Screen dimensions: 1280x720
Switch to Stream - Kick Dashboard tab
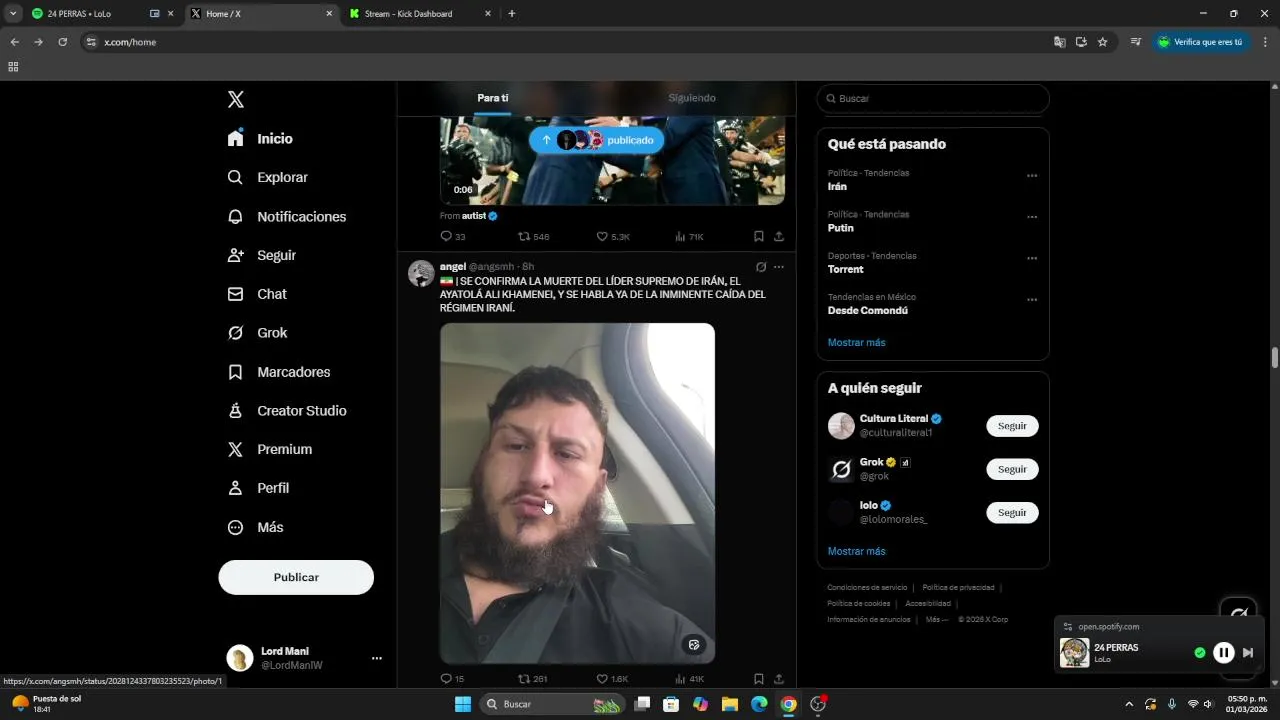coord(420,14)
